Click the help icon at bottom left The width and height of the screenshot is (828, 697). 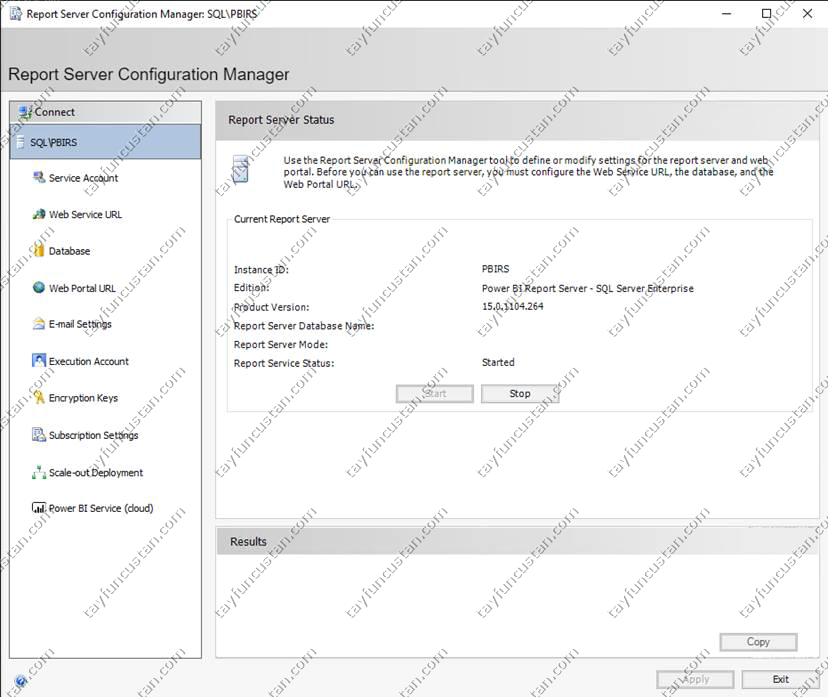pyautogui.click(x=21, y=681)
